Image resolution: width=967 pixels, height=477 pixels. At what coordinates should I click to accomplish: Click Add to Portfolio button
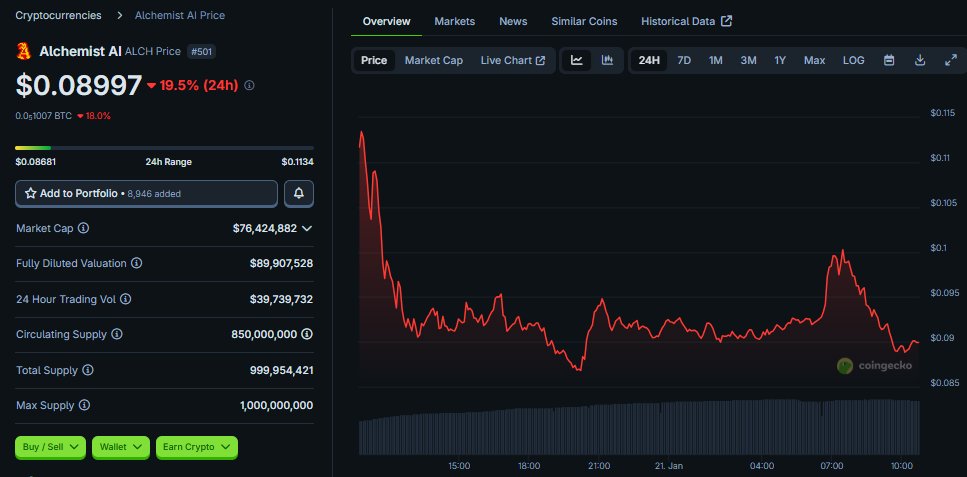[146, 193]
